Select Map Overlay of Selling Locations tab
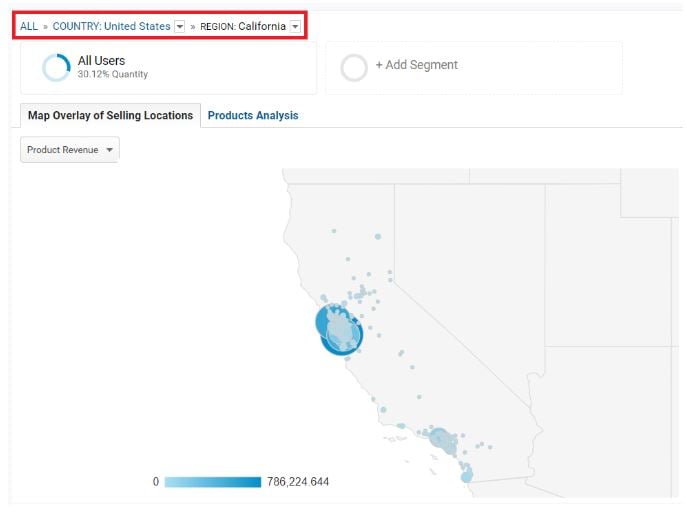687x512 pixels. pos(110,116)
